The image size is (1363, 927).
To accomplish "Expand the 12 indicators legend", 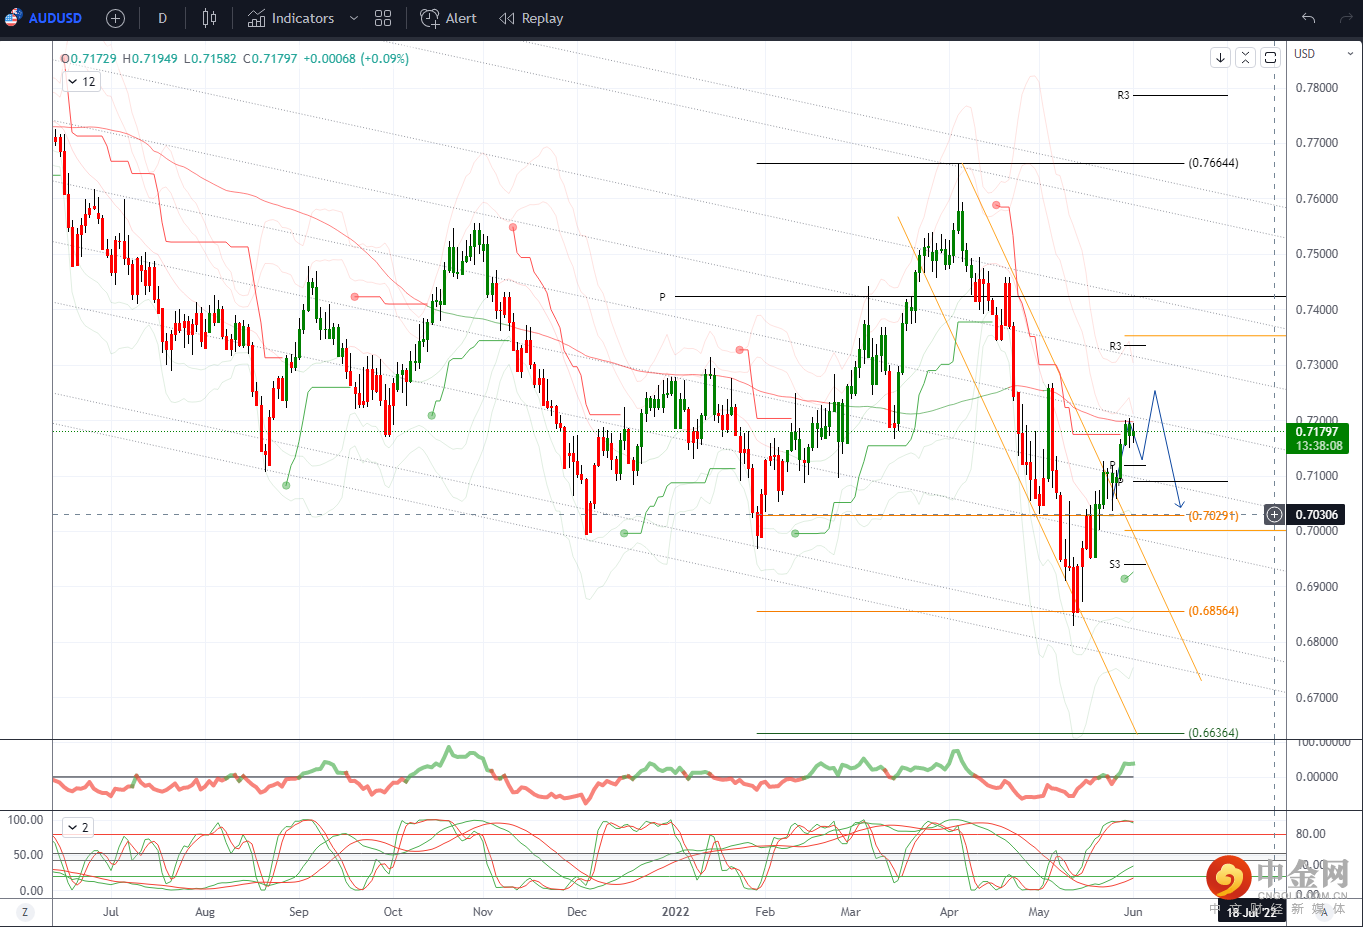I will pyautogui.click(x=81, y=82).
